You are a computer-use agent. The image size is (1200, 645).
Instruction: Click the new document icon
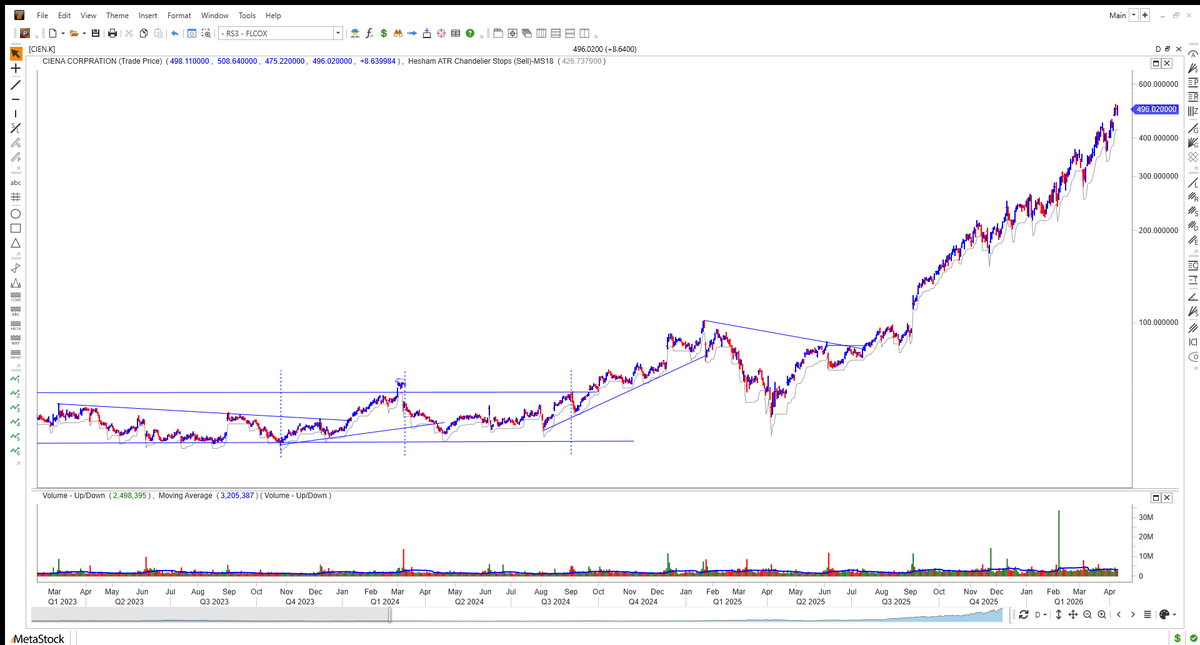pyautogui.click(x=51, y=33)
